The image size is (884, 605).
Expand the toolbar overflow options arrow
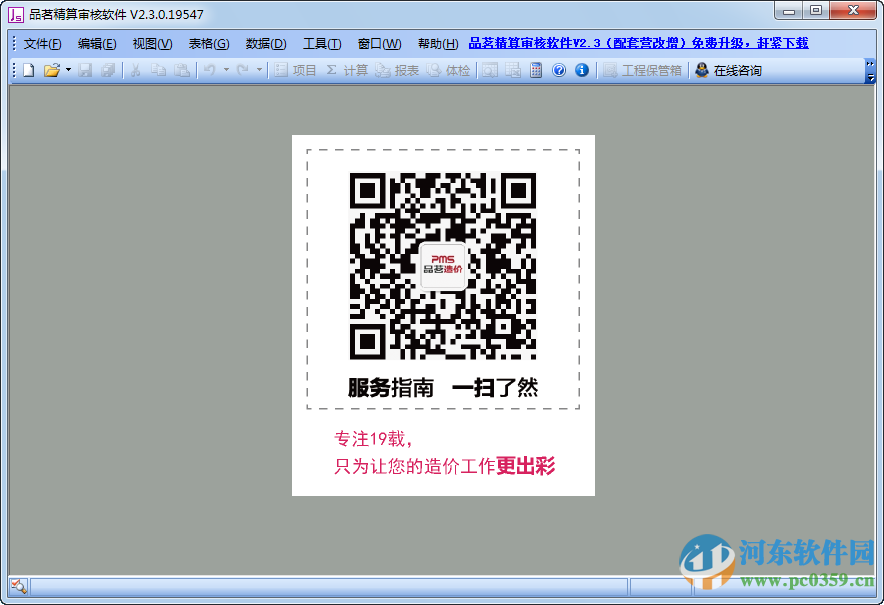pyautogui.click(x=870, y=71)
